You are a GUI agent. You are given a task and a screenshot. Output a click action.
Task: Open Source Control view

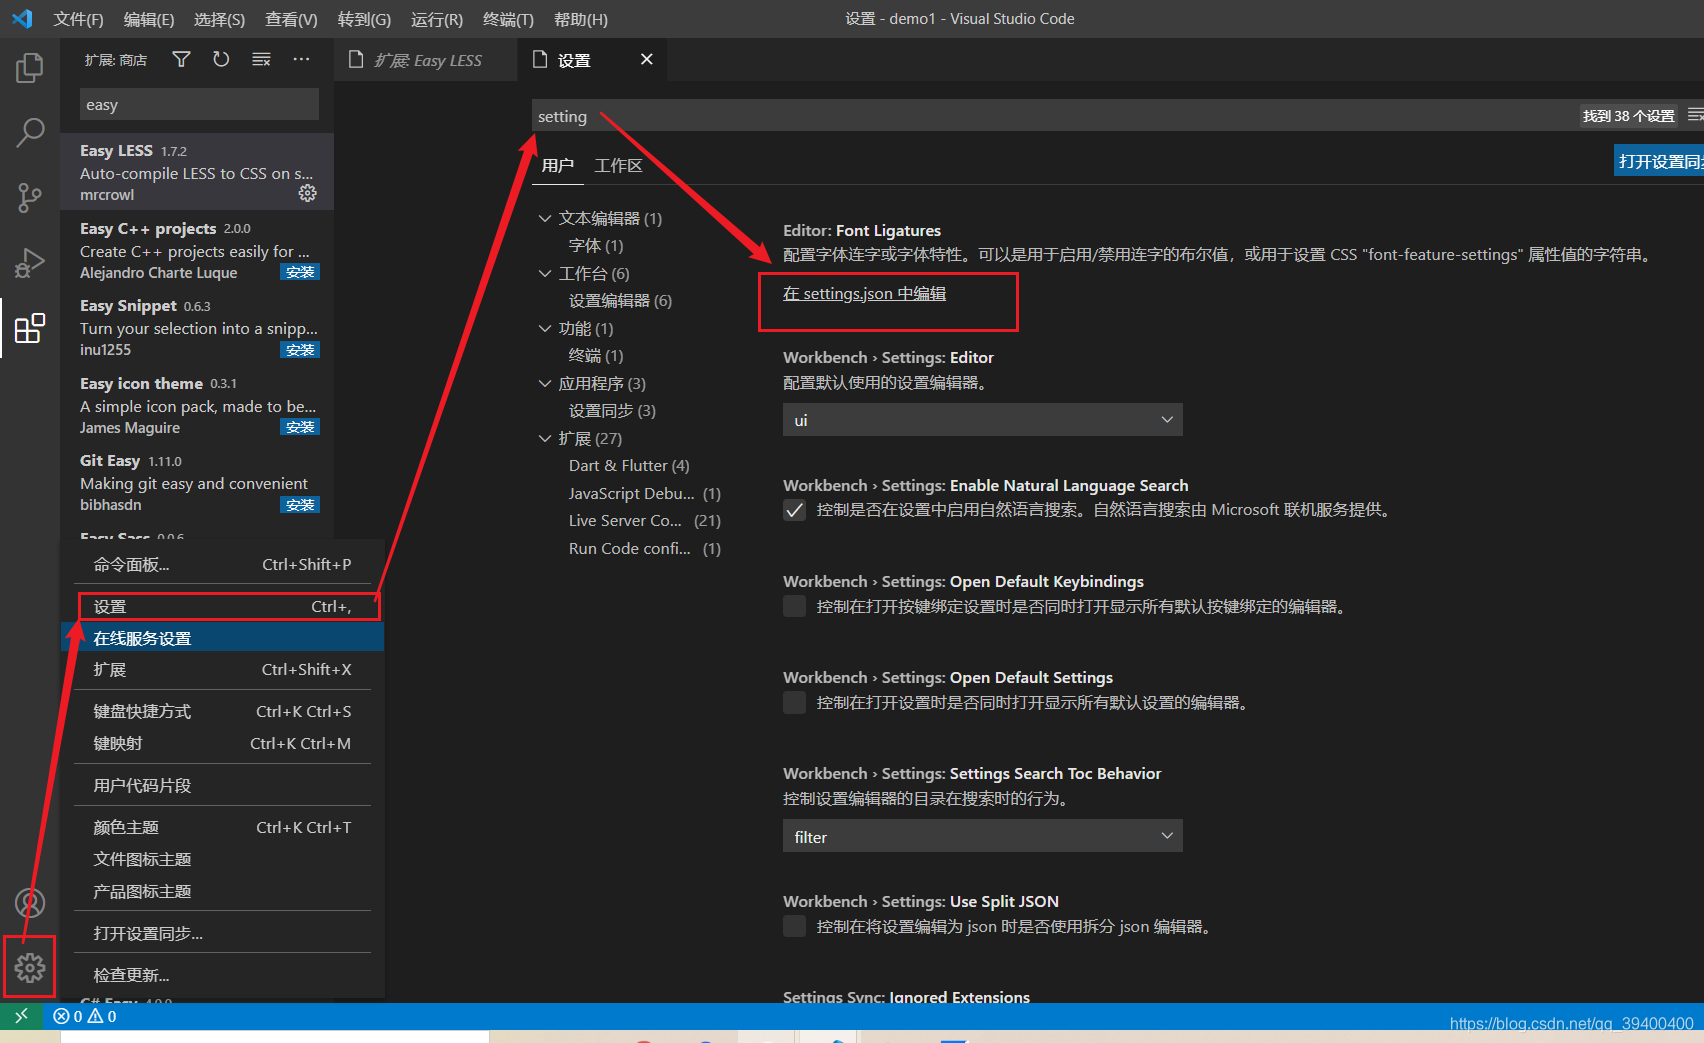point(30,197)
